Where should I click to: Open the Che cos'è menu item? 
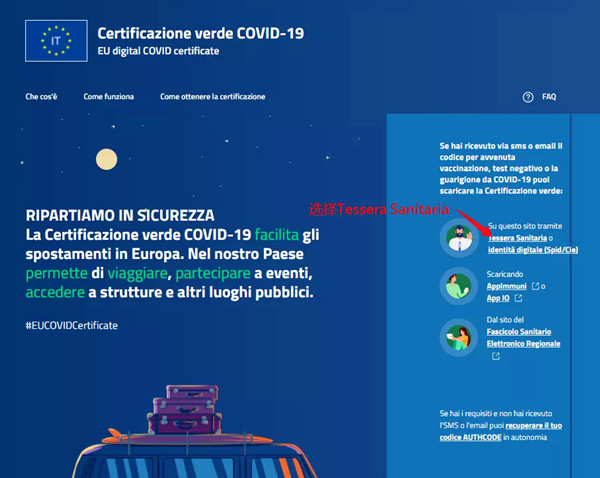click(x=41, y=96)
